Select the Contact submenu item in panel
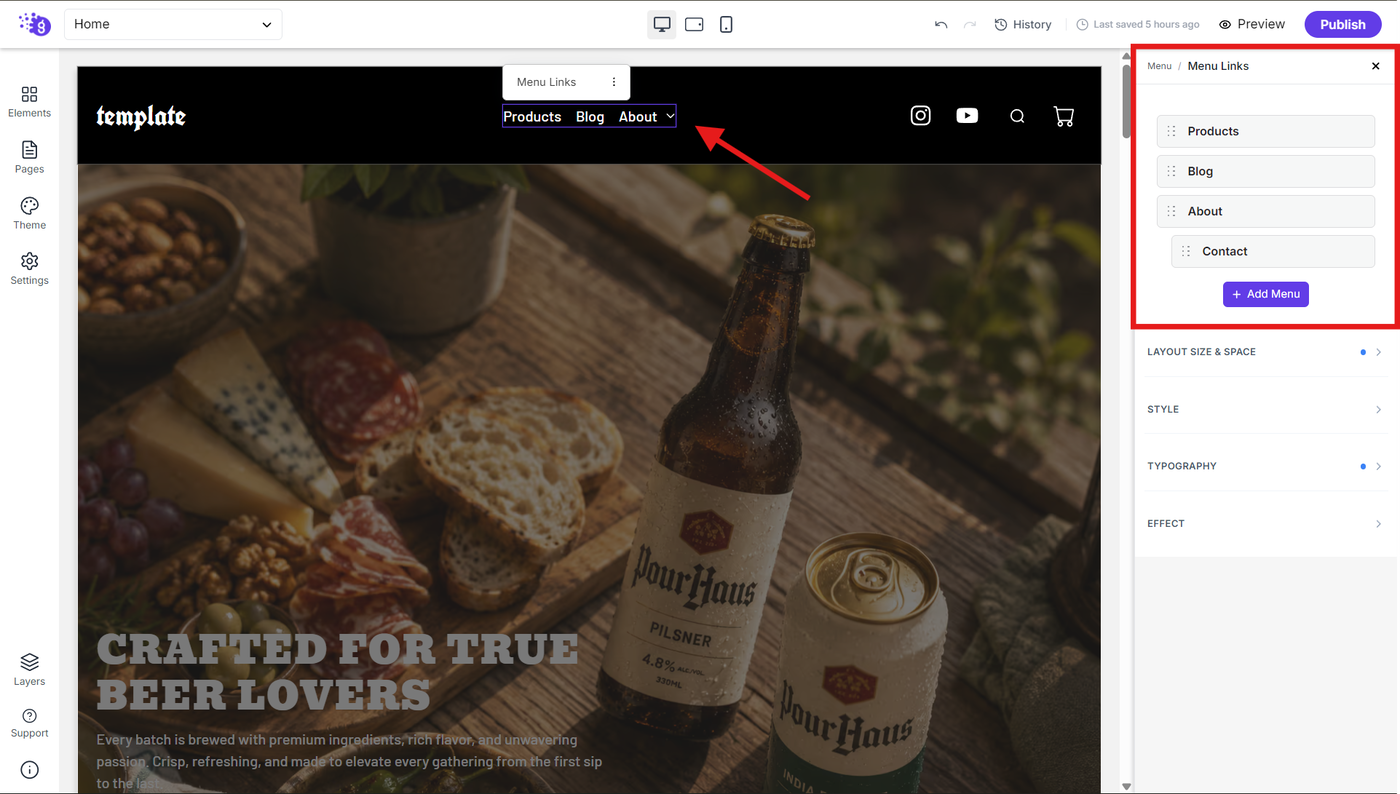This screenshot has width=1400, height=794. pyautogui.click(x=1273, y=251)
